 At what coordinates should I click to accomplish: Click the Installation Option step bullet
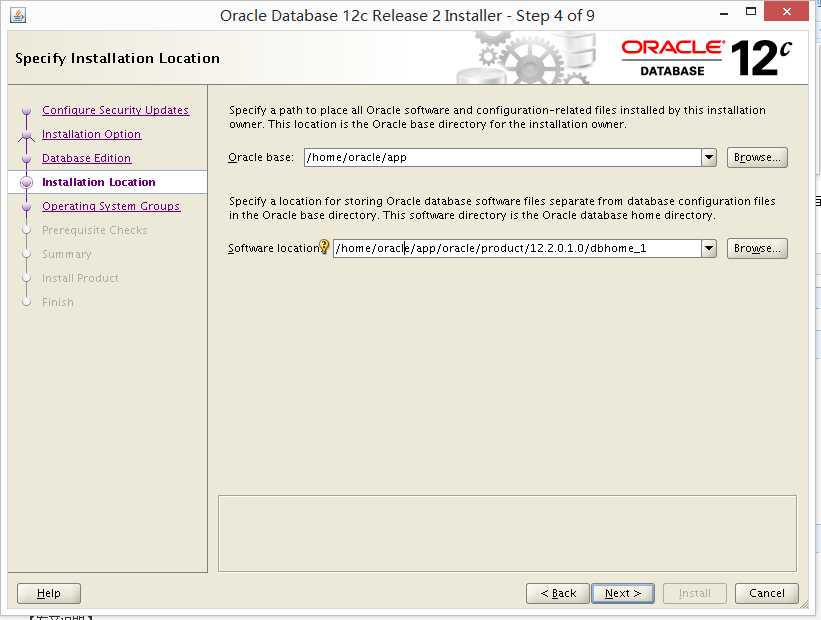(x=26, y=135)
